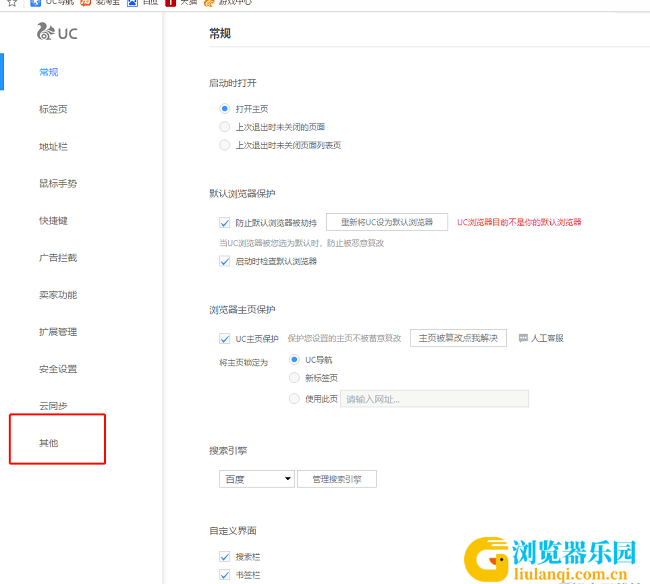Click the 主页被篡改点我解决 button
The image size is (650, 584).
click(458, 338)
